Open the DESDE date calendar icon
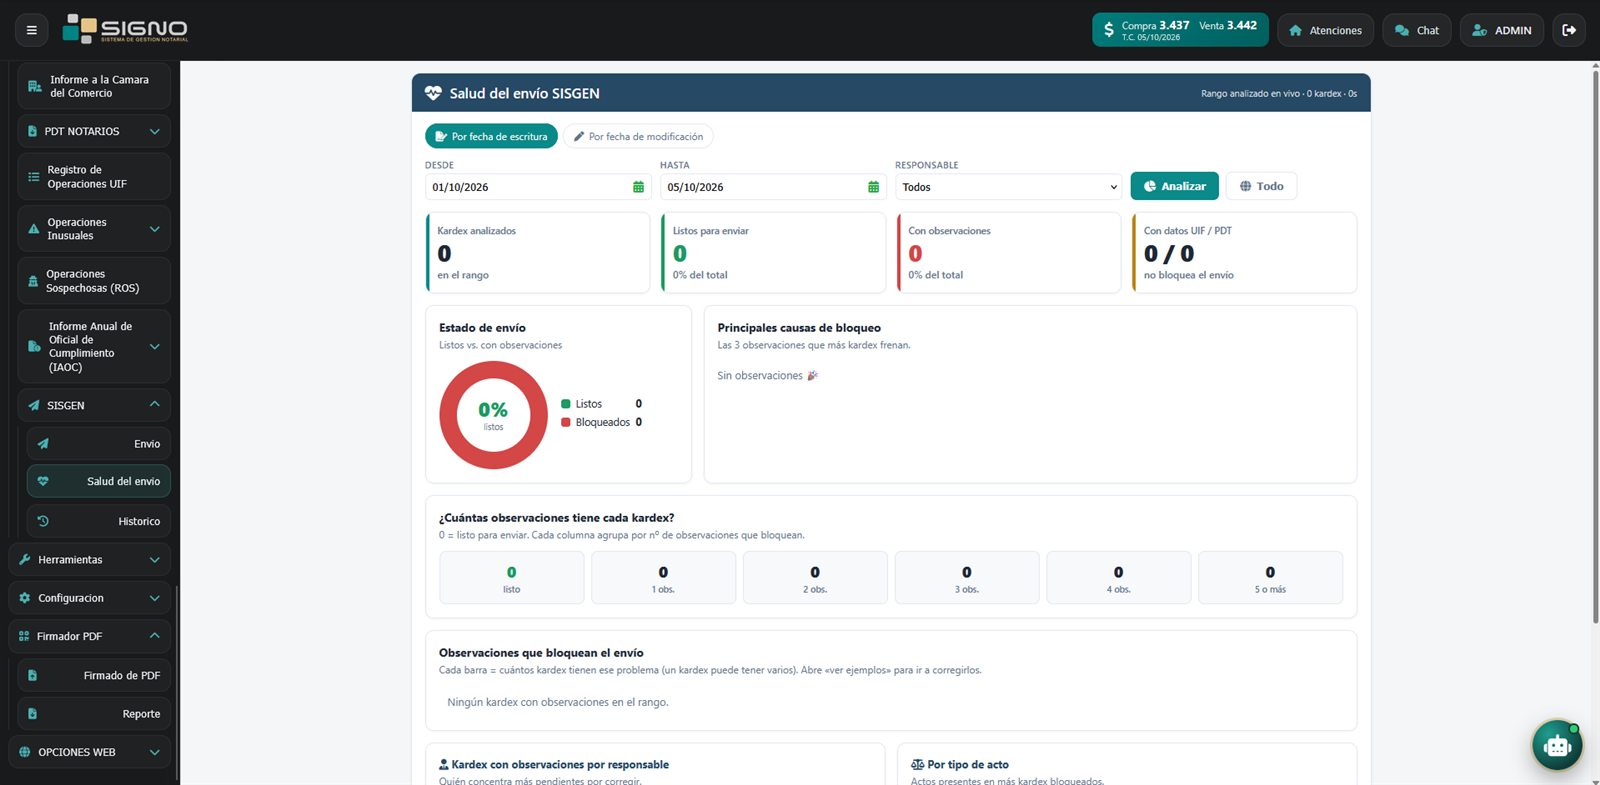The width and height of the screenshot is (1600, 785). click(638, 187)
